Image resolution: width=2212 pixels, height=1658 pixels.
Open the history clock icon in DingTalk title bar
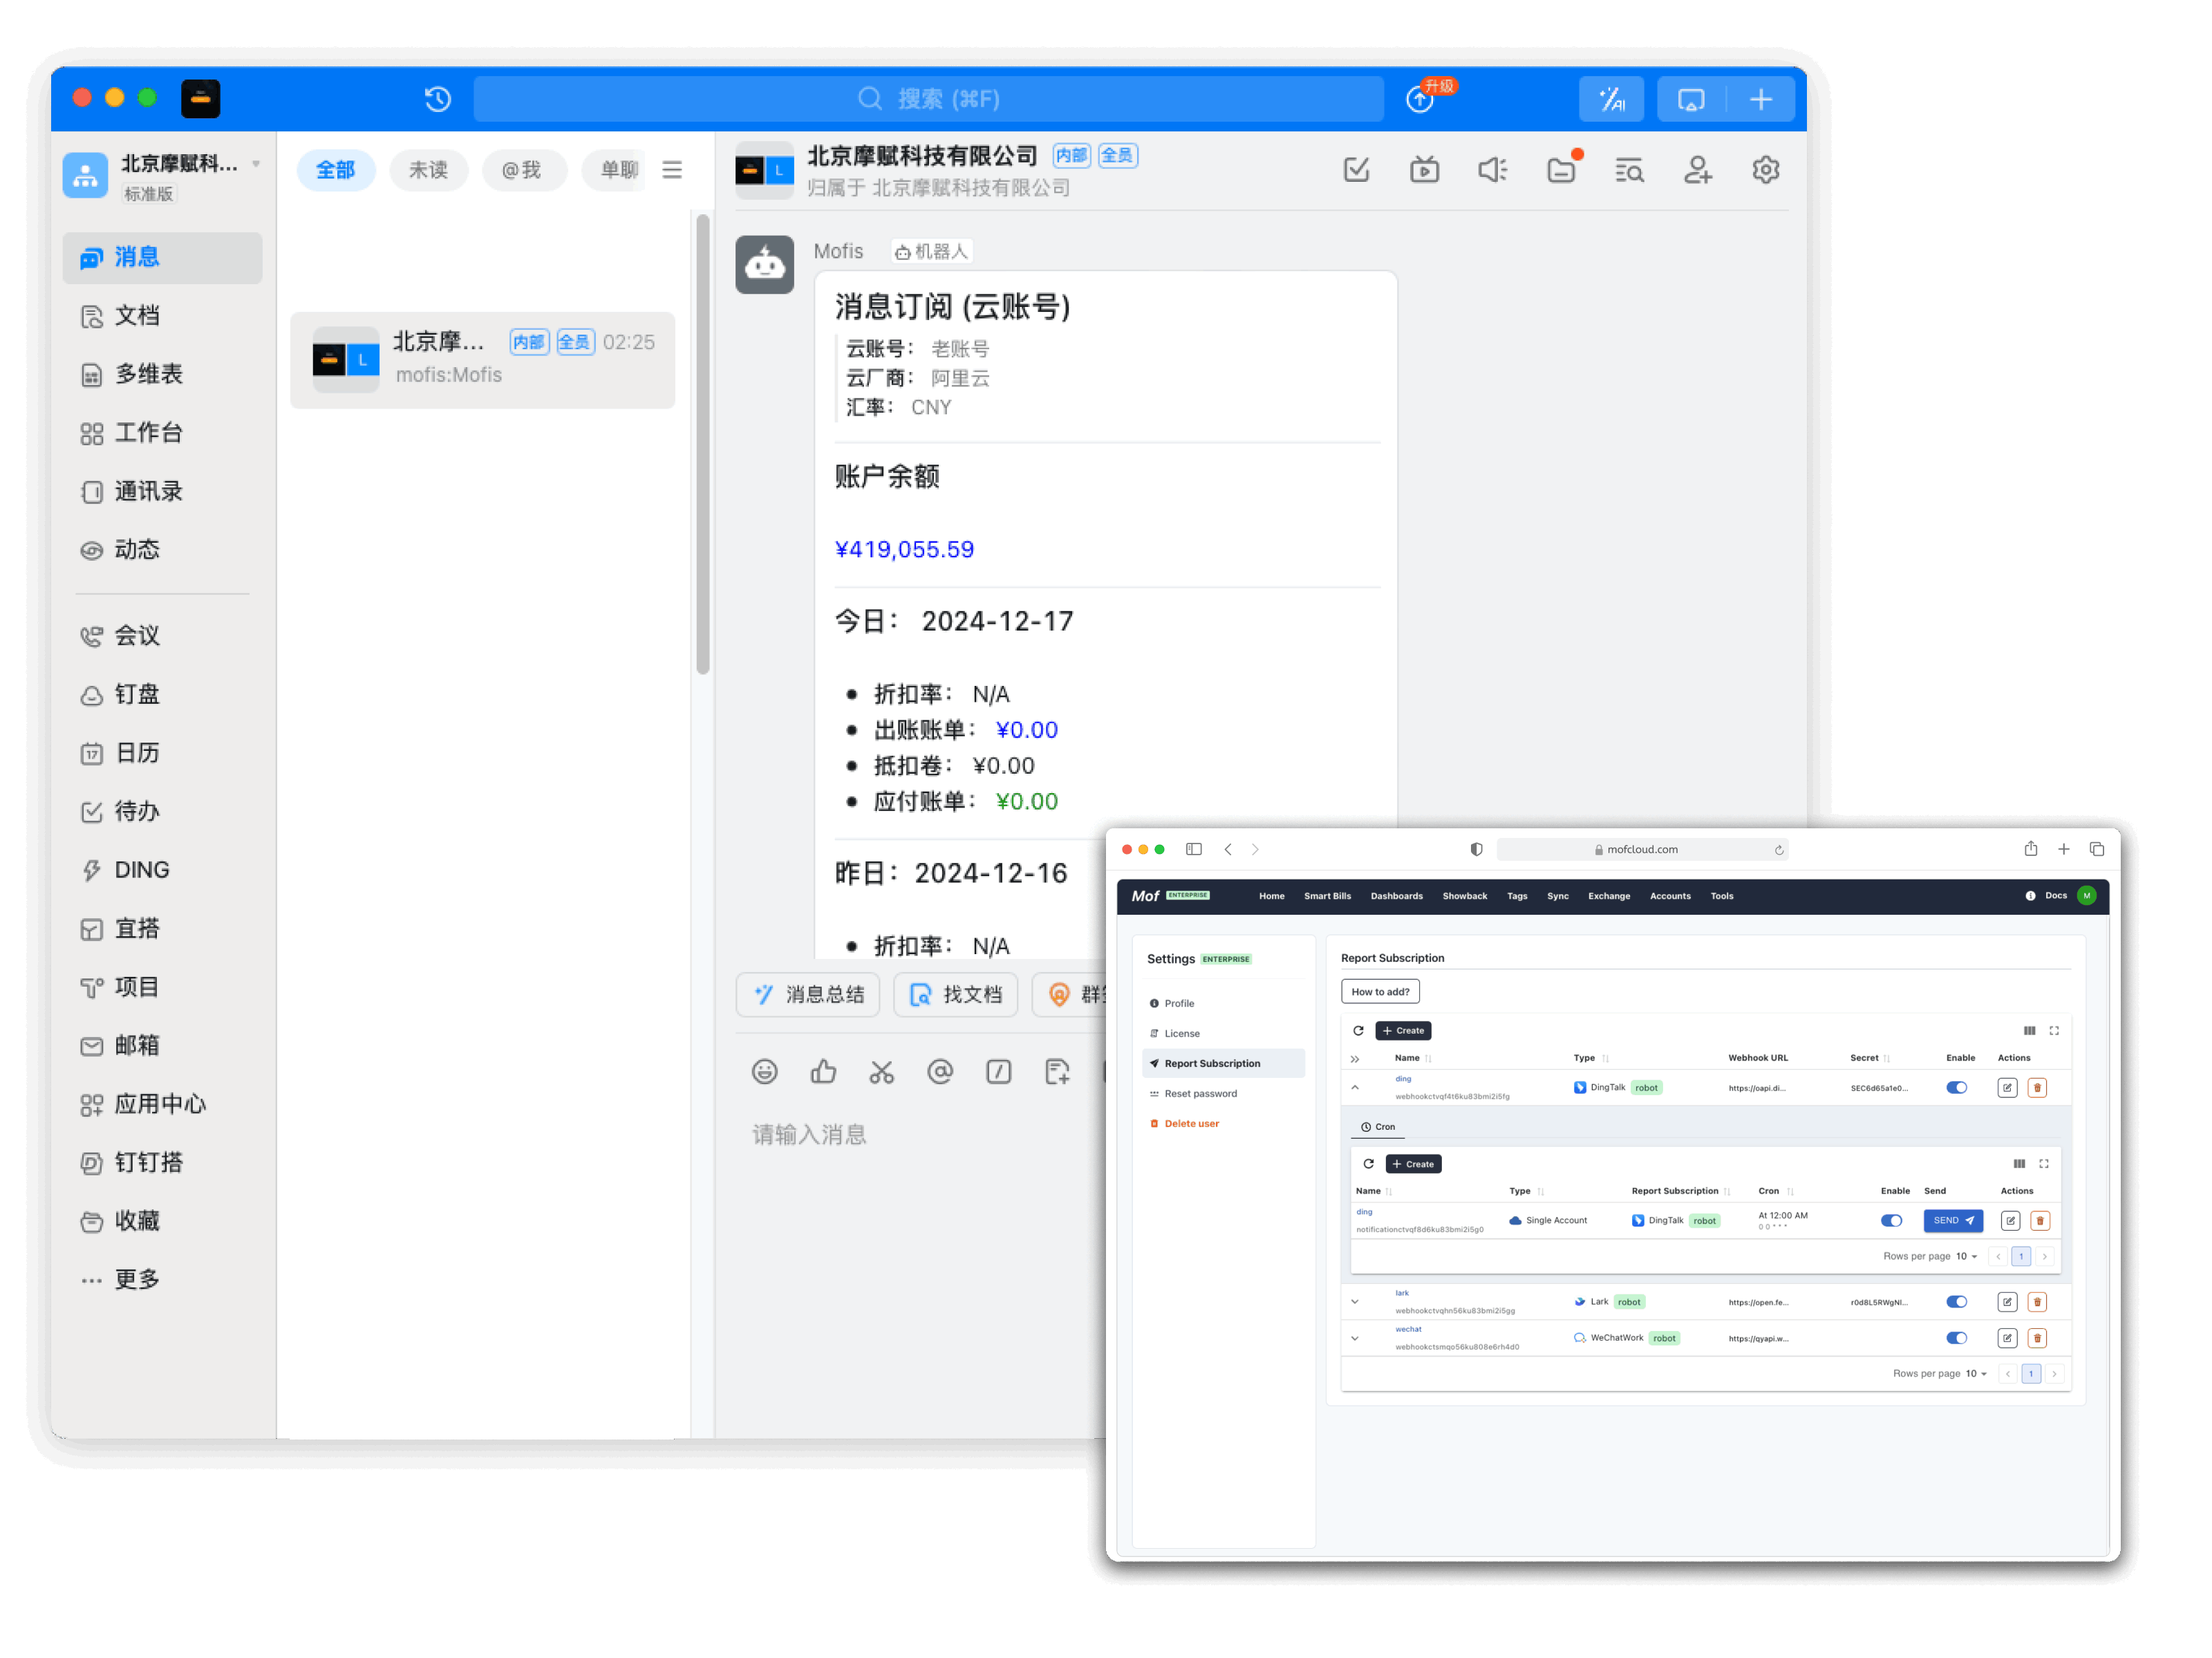[x=437, y=98]
